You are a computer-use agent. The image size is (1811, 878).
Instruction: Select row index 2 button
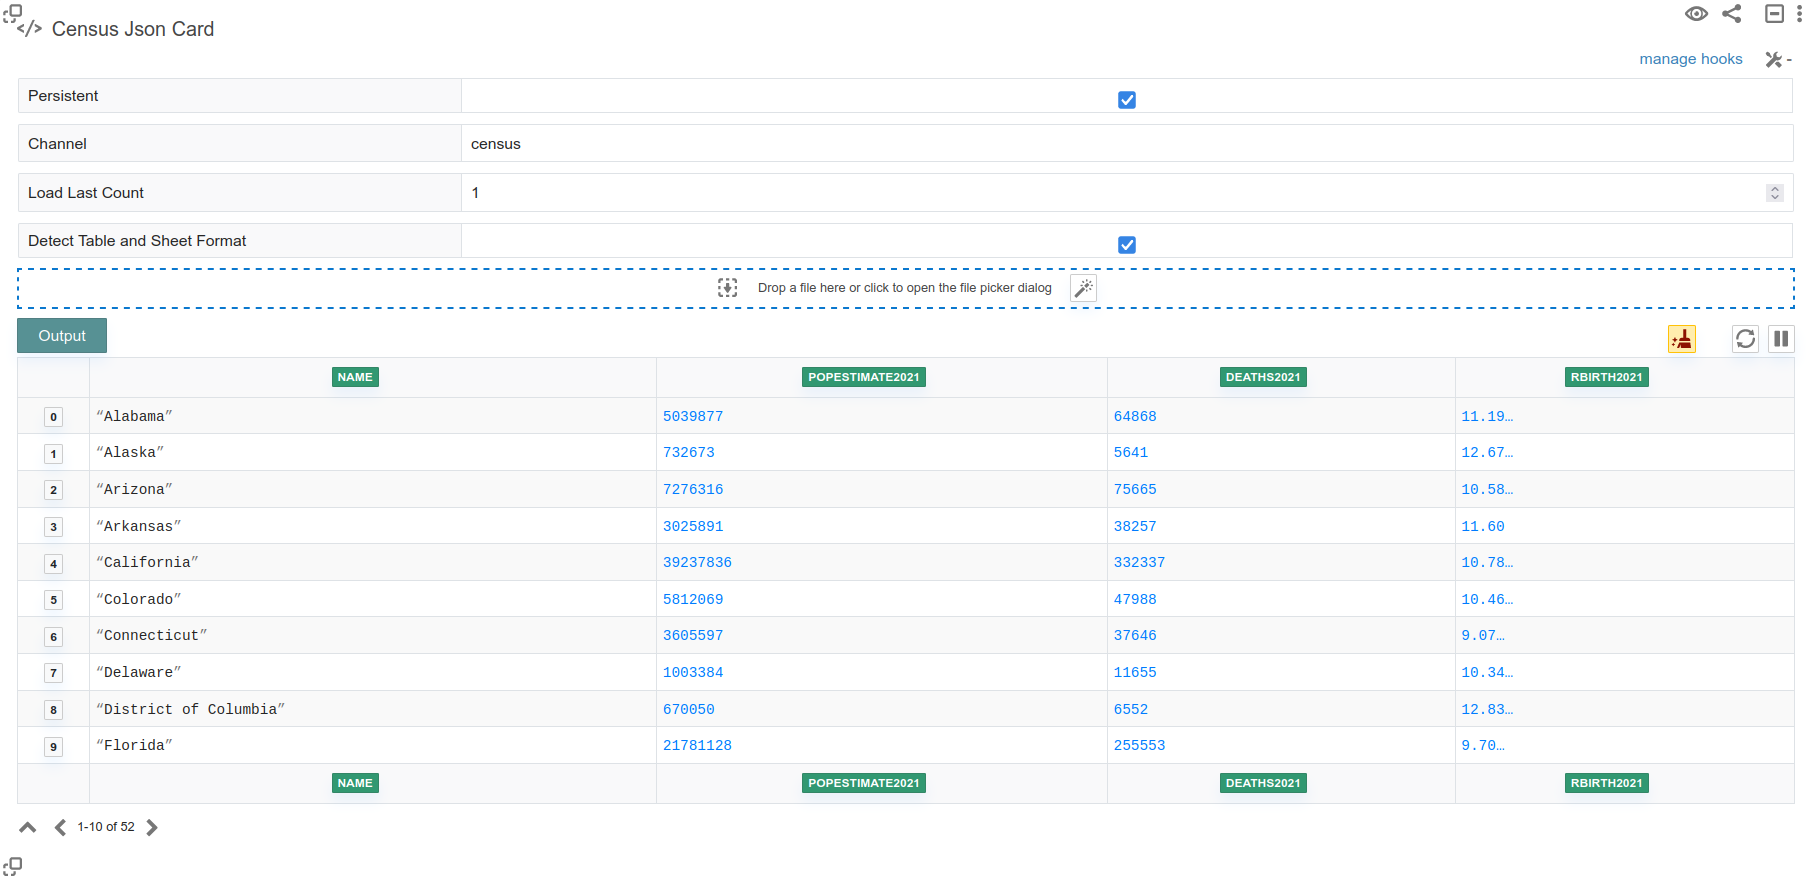[53, 490]
